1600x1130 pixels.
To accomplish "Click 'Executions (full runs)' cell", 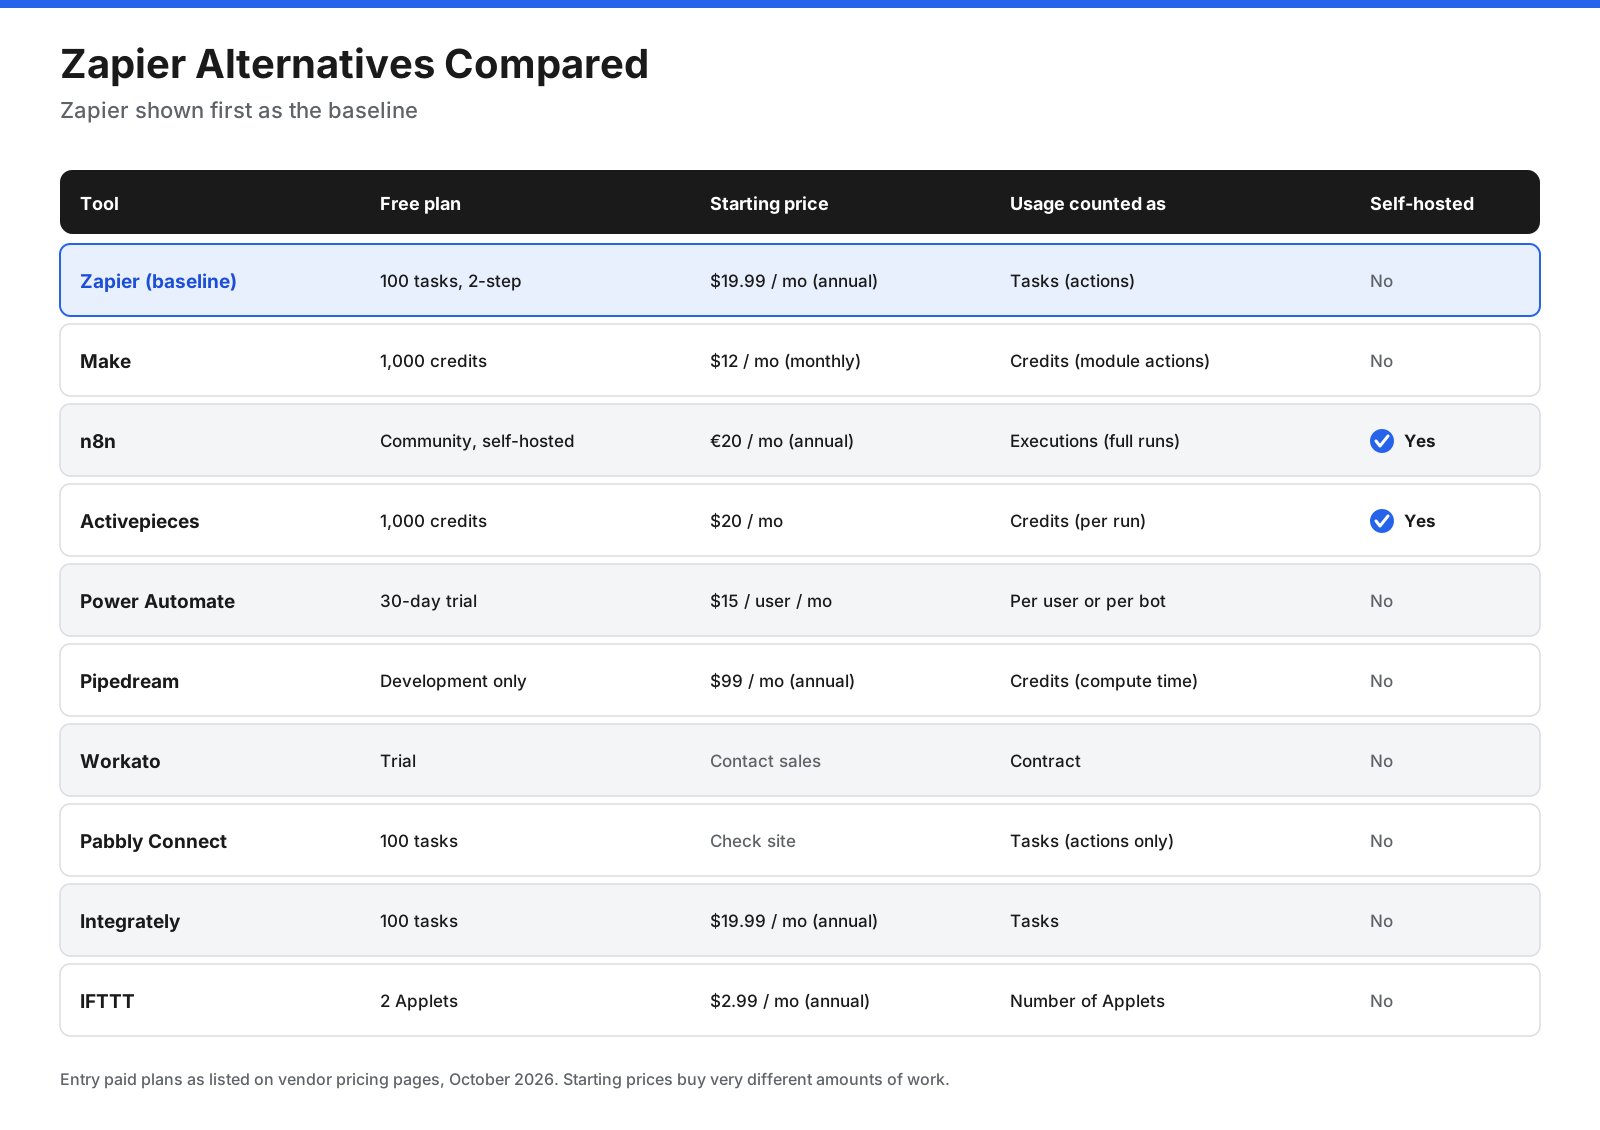I will tap(1095, 441).
